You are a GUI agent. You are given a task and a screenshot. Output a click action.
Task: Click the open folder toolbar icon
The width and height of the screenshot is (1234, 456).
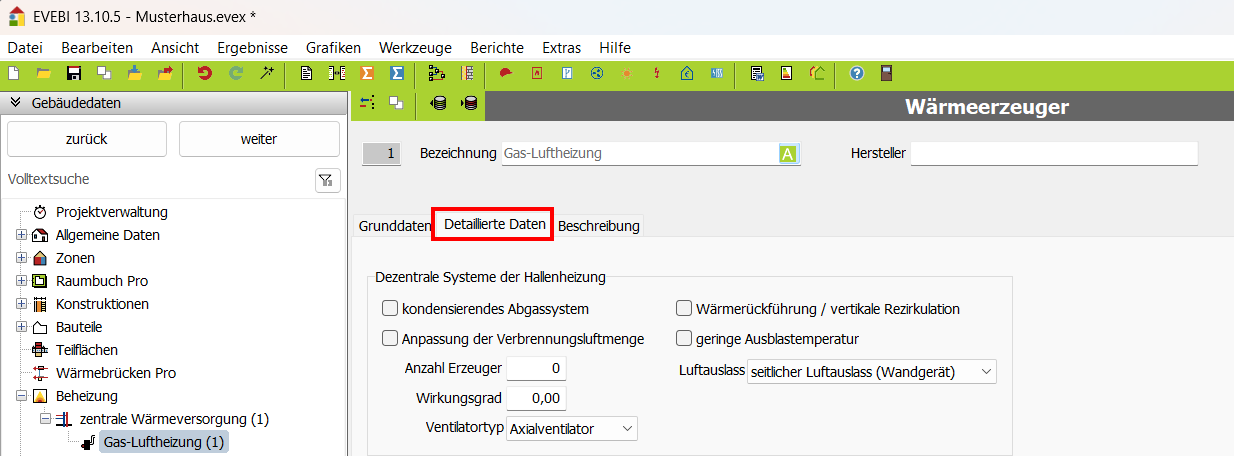(44, 73)
